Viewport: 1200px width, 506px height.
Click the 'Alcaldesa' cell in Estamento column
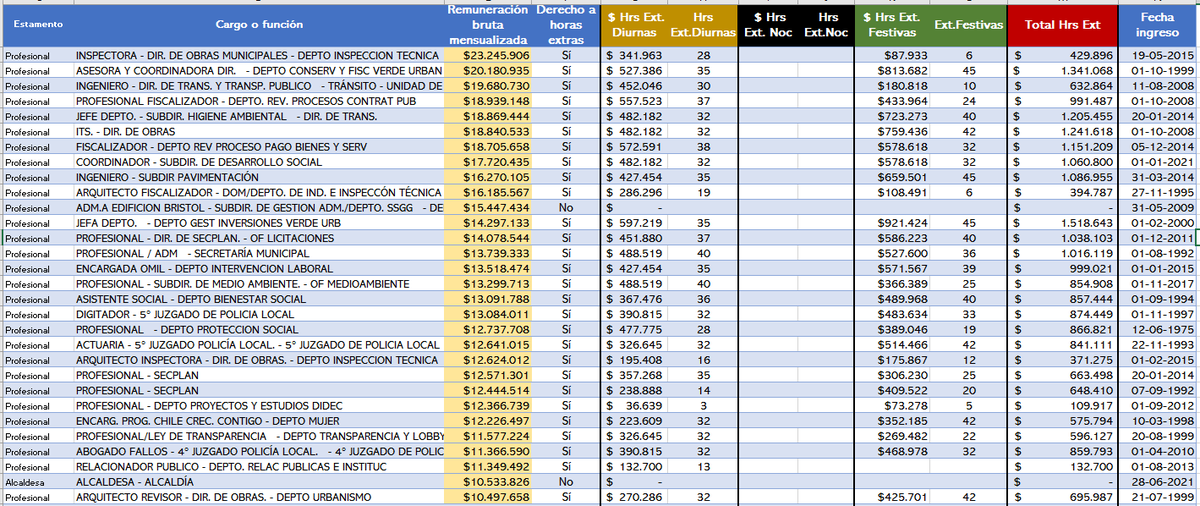pos(37,482)
